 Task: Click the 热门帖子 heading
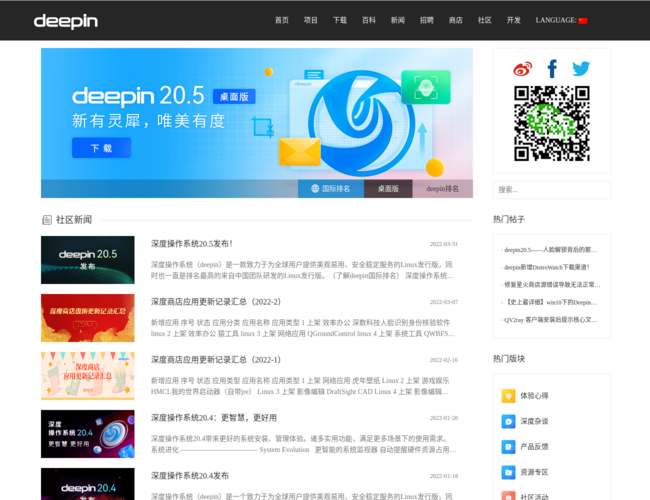pos(509,219)
